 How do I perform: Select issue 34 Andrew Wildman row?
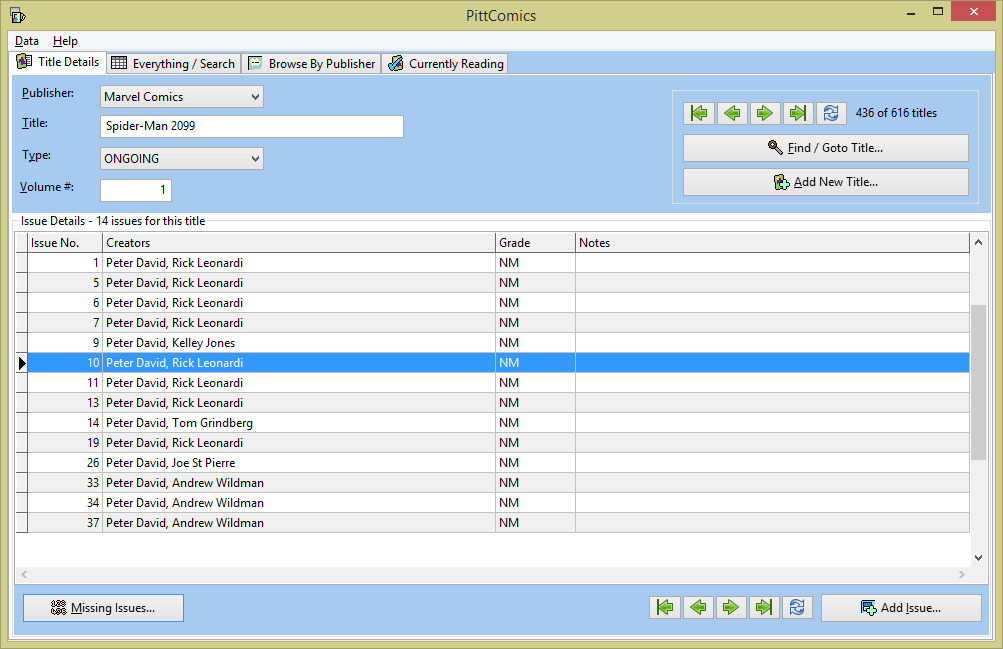(299, 503)
